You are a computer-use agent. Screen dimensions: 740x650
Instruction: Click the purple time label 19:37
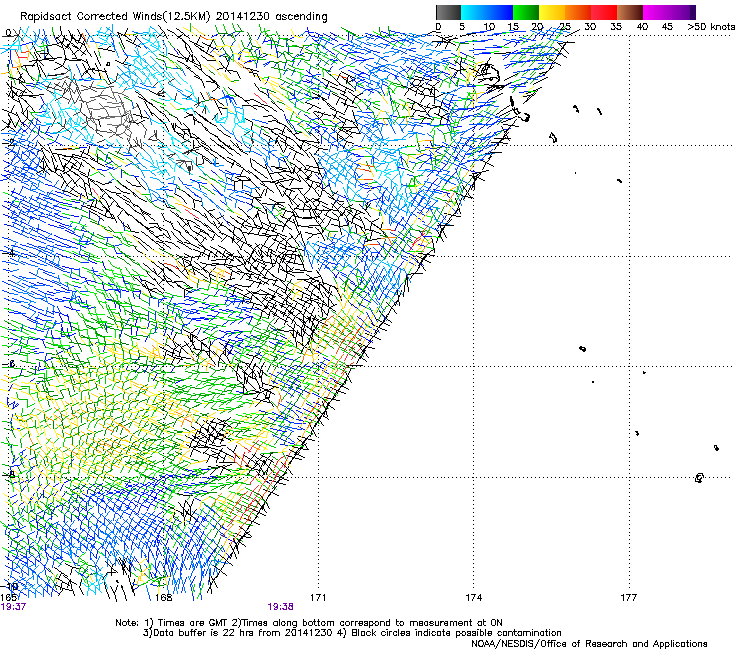click(13, 607)
